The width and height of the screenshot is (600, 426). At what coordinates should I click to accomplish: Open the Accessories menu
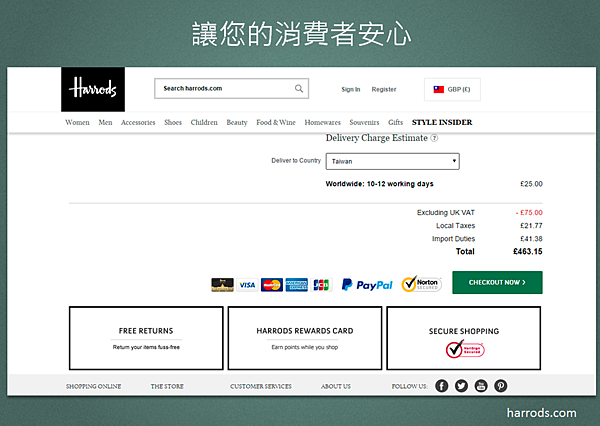(138, 122)
